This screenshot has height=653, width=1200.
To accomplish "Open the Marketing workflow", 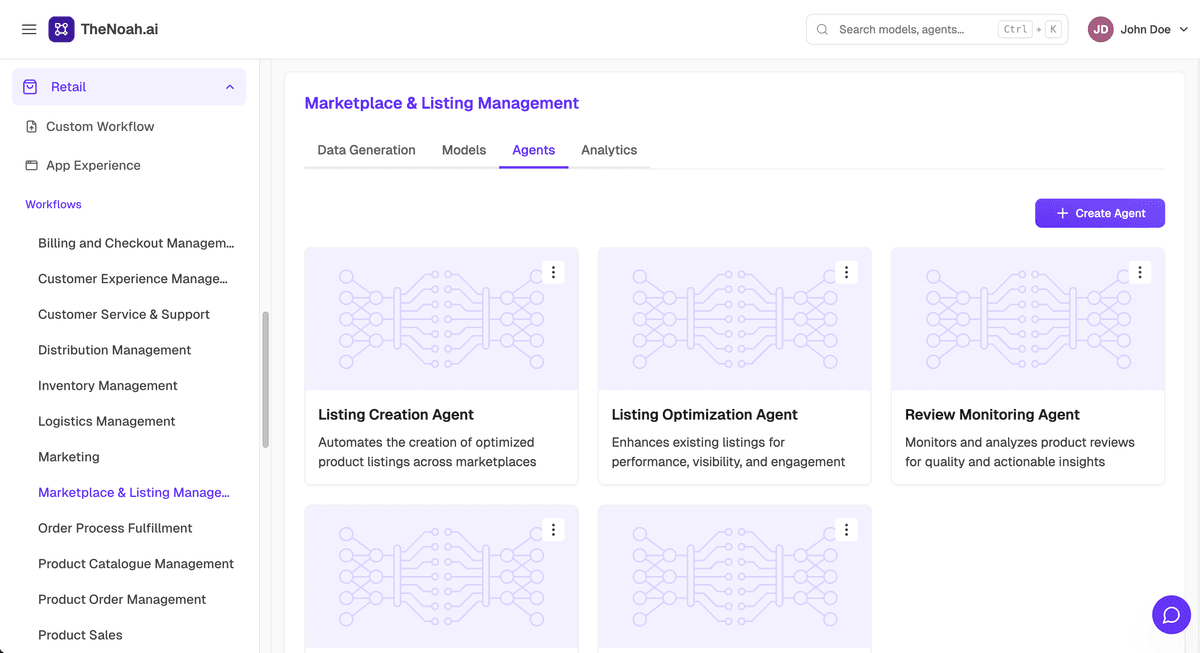I will point(69,457).
